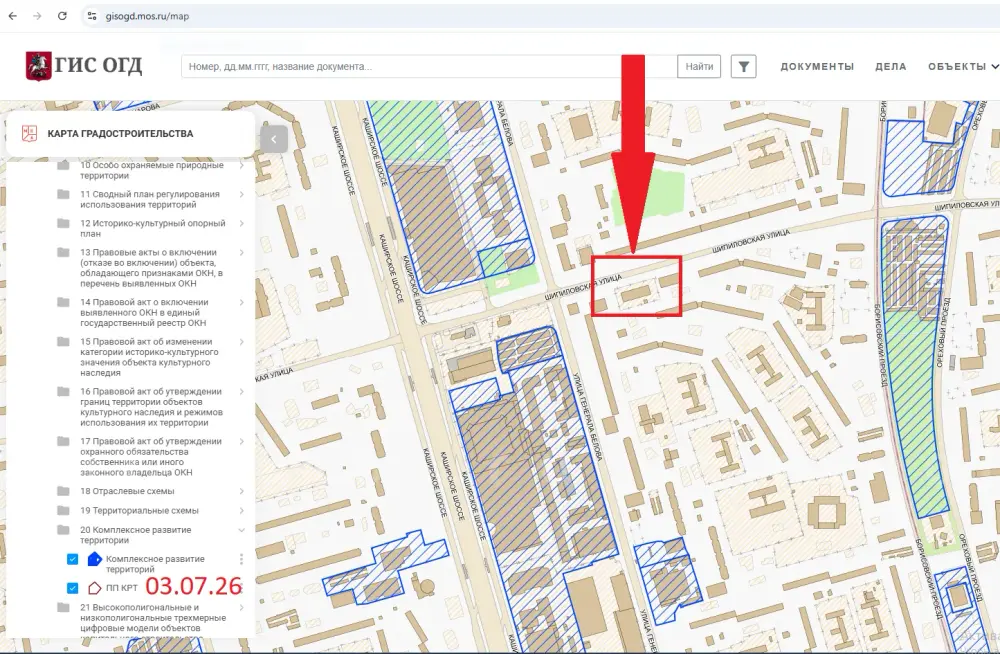Click the ГИС ОГД logo

[x=84, y=66]
